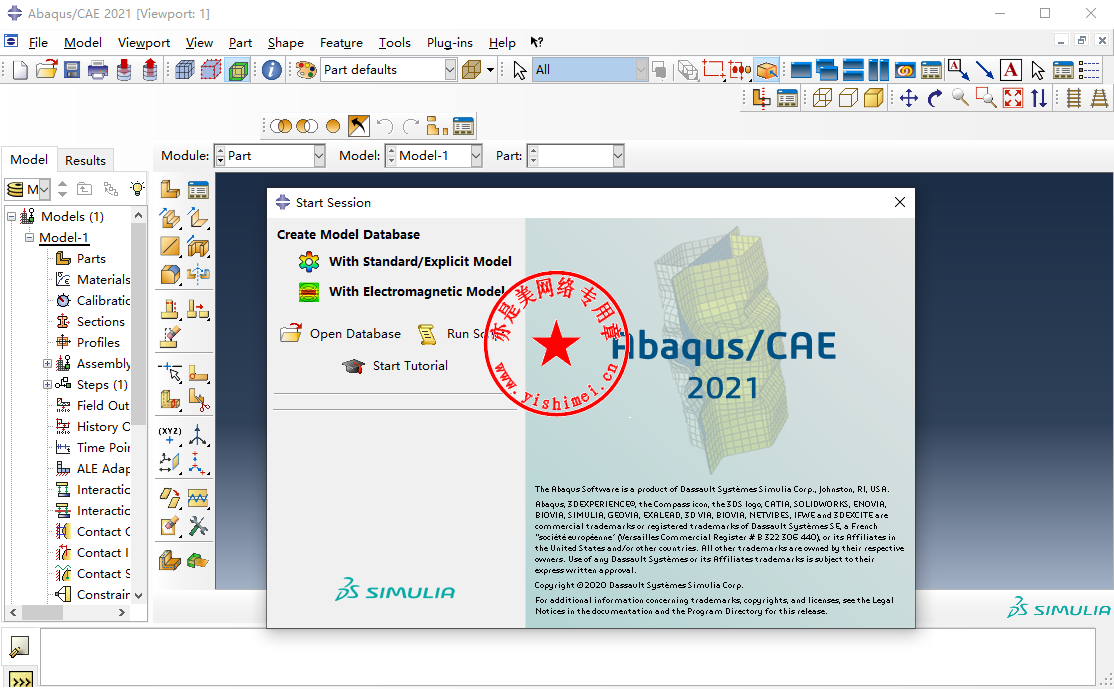This screenshot has height=689, width=1114.
Task: Click the message area icon tab
Action: coord(19,646)
